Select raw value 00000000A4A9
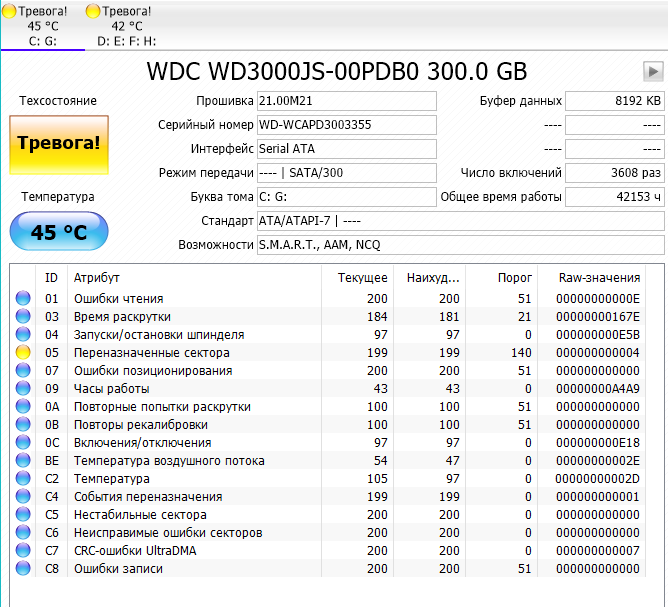Viewport: 668px width, 607px height. tap(598, 388)
